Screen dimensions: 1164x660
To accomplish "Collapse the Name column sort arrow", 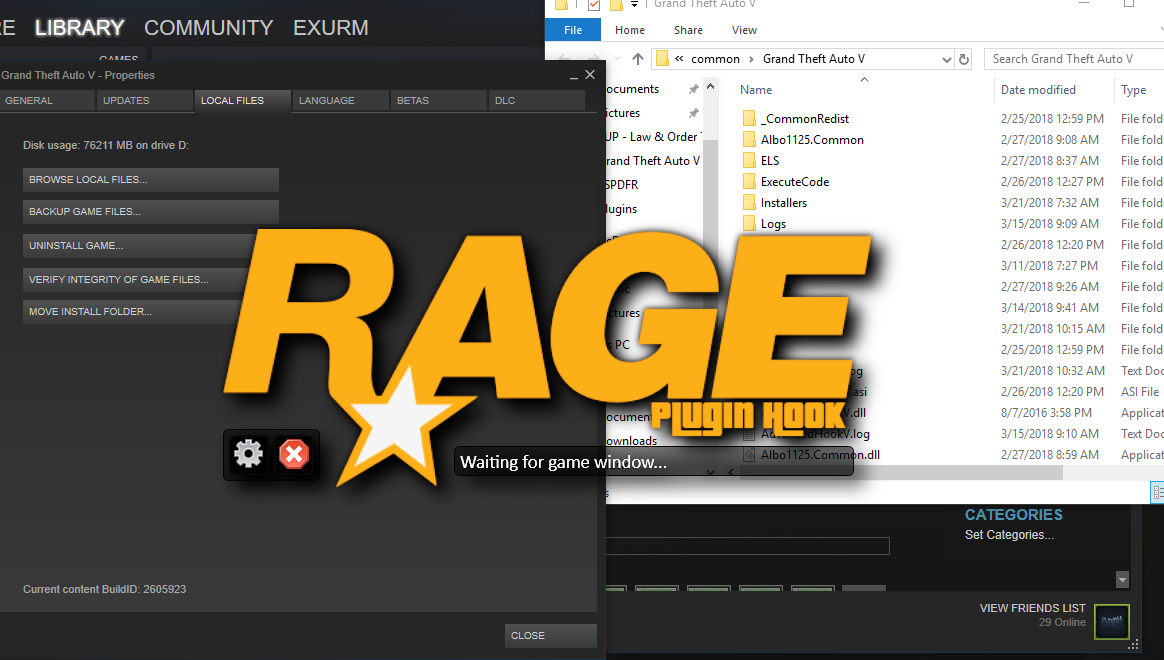I will pos(864,79).
